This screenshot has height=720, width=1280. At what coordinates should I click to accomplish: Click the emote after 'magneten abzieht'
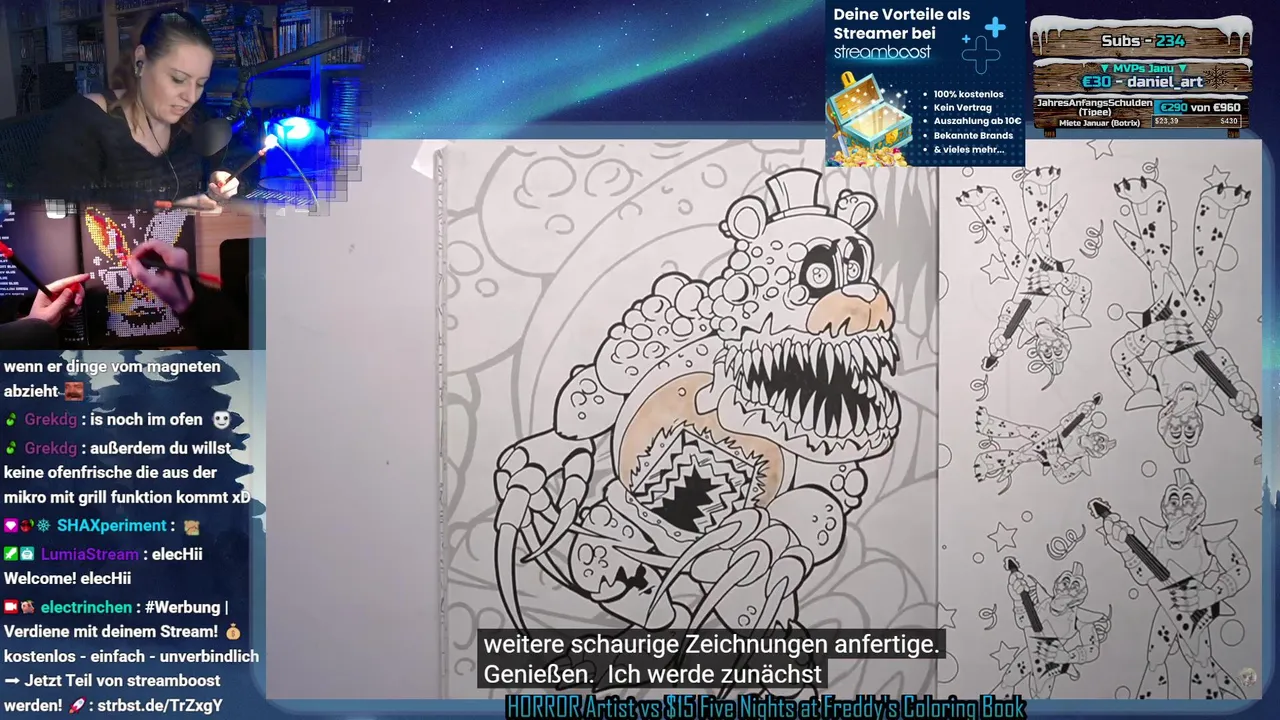pos(74,392)
